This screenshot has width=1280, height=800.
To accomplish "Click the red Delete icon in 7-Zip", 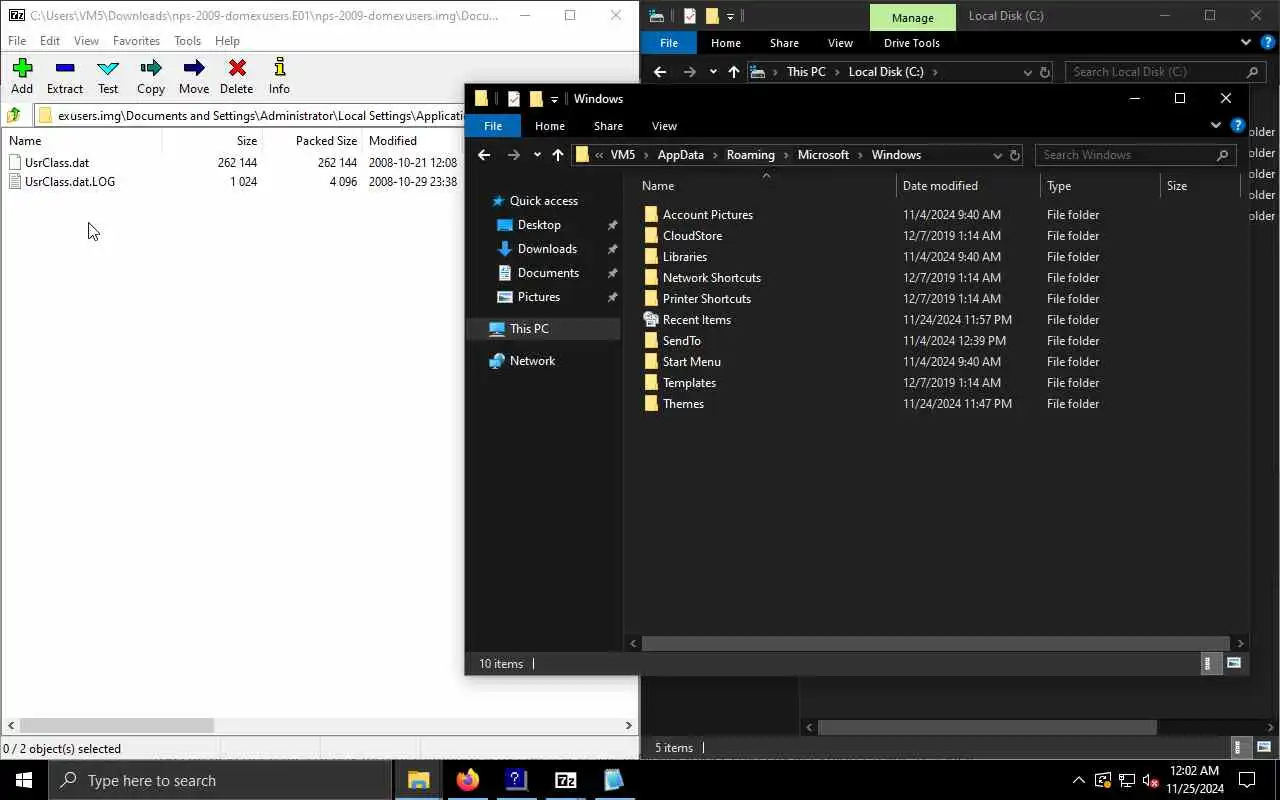I will point(237,76).
